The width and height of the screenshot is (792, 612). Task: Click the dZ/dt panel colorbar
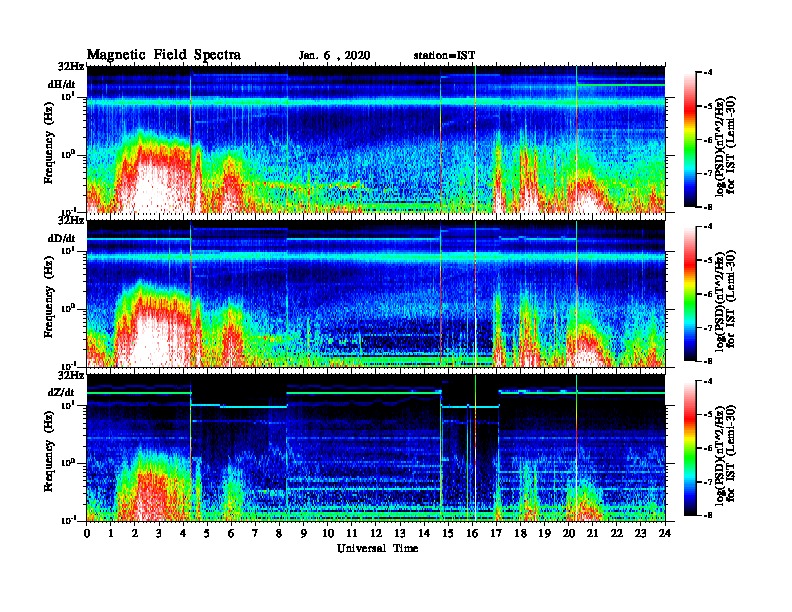tap(690, 448)
